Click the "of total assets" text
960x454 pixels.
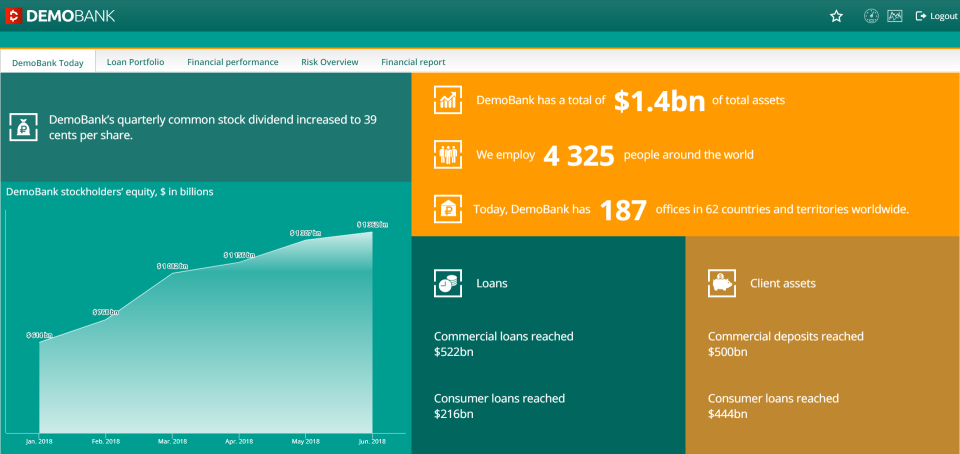pos(748,100)
